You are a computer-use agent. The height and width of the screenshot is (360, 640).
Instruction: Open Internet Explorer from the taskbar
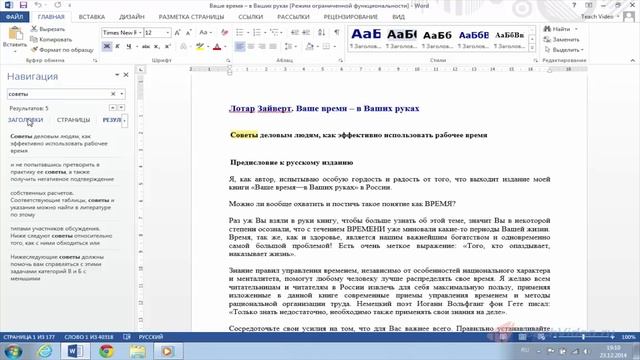(44, 351)
